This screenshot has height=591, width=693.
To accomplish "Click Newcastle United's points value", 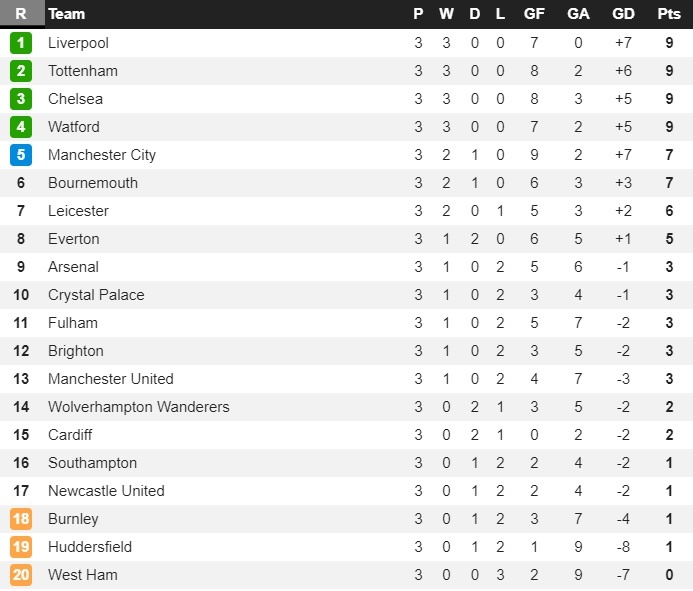I will click(x=669, y=491).
